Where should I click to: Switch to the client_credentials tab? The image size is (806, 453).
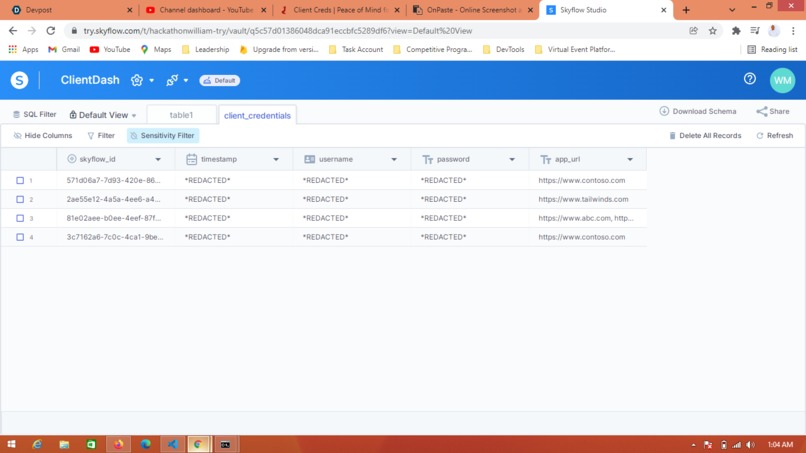coord(257,115)
